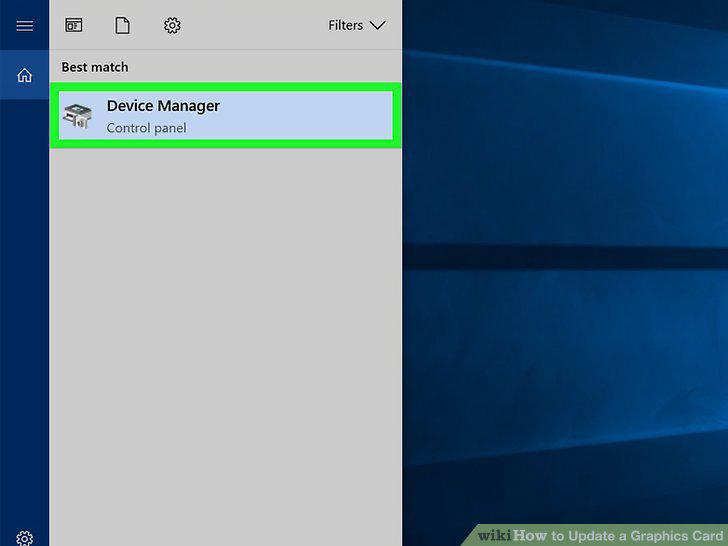Filter results by Settings gear icon
728x546 pixels.
[x=172, y=25]
